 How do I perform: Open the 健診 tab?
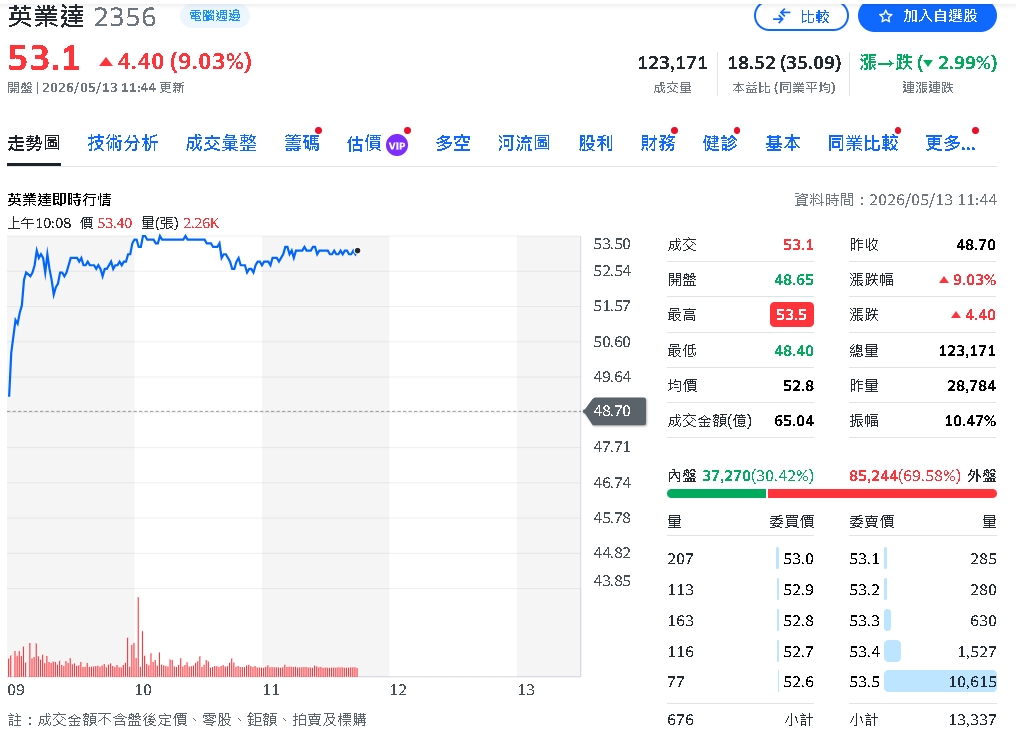click(720, 143)
